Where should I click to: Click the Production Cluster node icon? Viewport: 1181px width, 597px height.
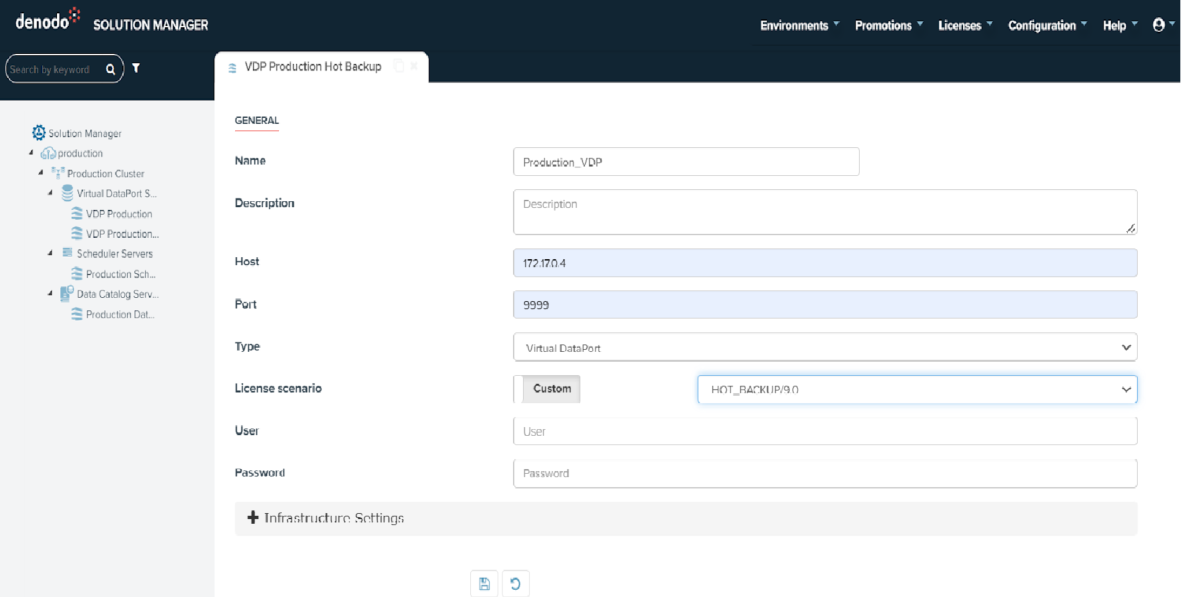[x=57, y=173]
